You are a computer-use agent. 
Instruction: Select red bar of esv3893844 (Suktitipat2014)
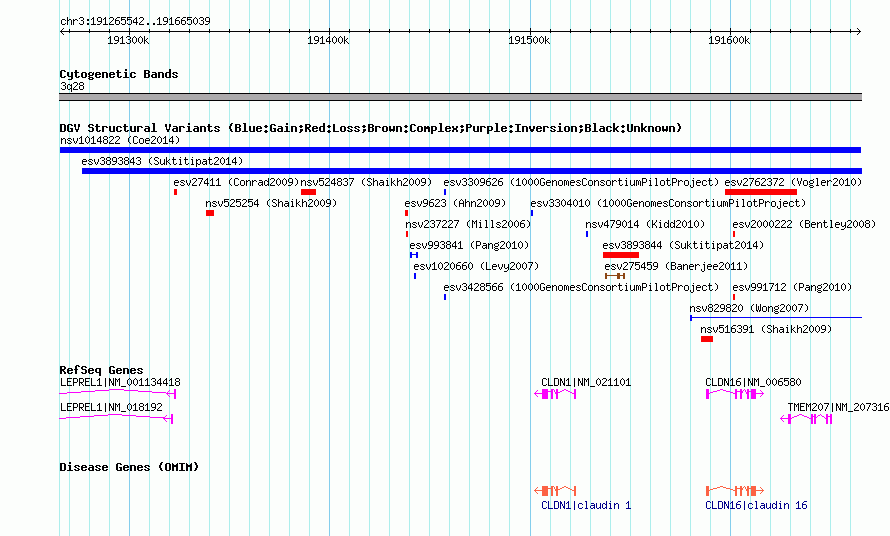coord(620,255)
